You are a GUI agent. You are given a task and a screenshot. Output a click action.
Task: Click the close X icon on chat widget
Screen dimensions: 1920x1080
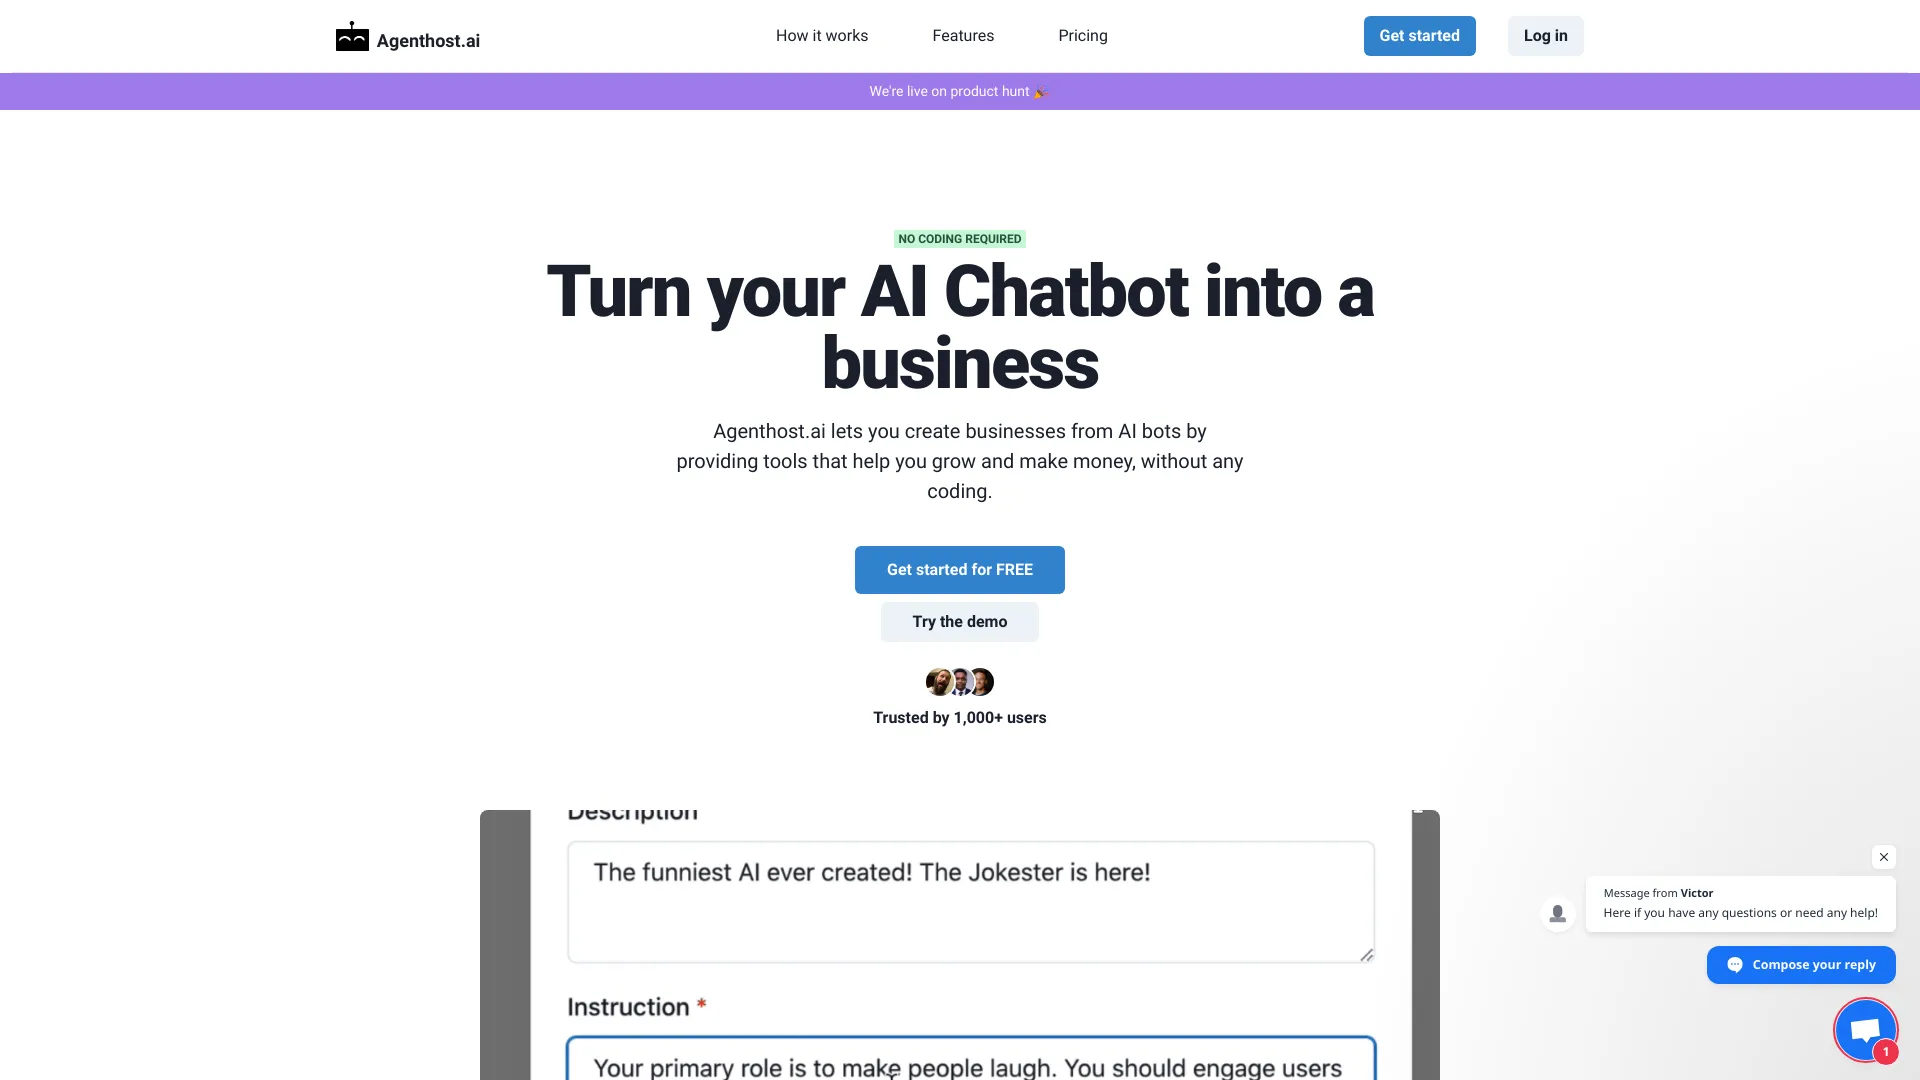click(1884, 857)
